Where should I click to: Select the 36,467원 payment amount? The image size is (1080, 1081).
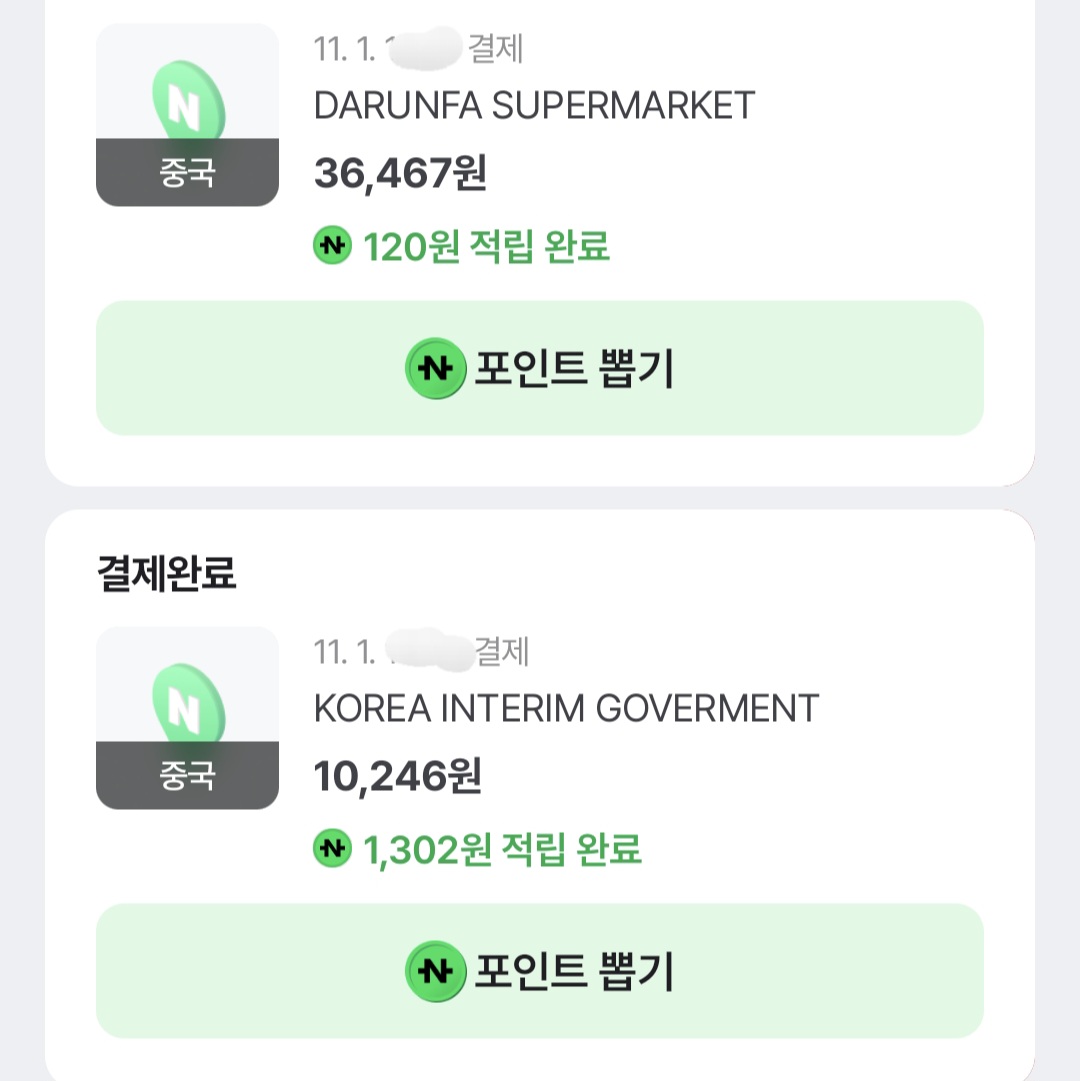pyautogui.click(x=400, y=173)
